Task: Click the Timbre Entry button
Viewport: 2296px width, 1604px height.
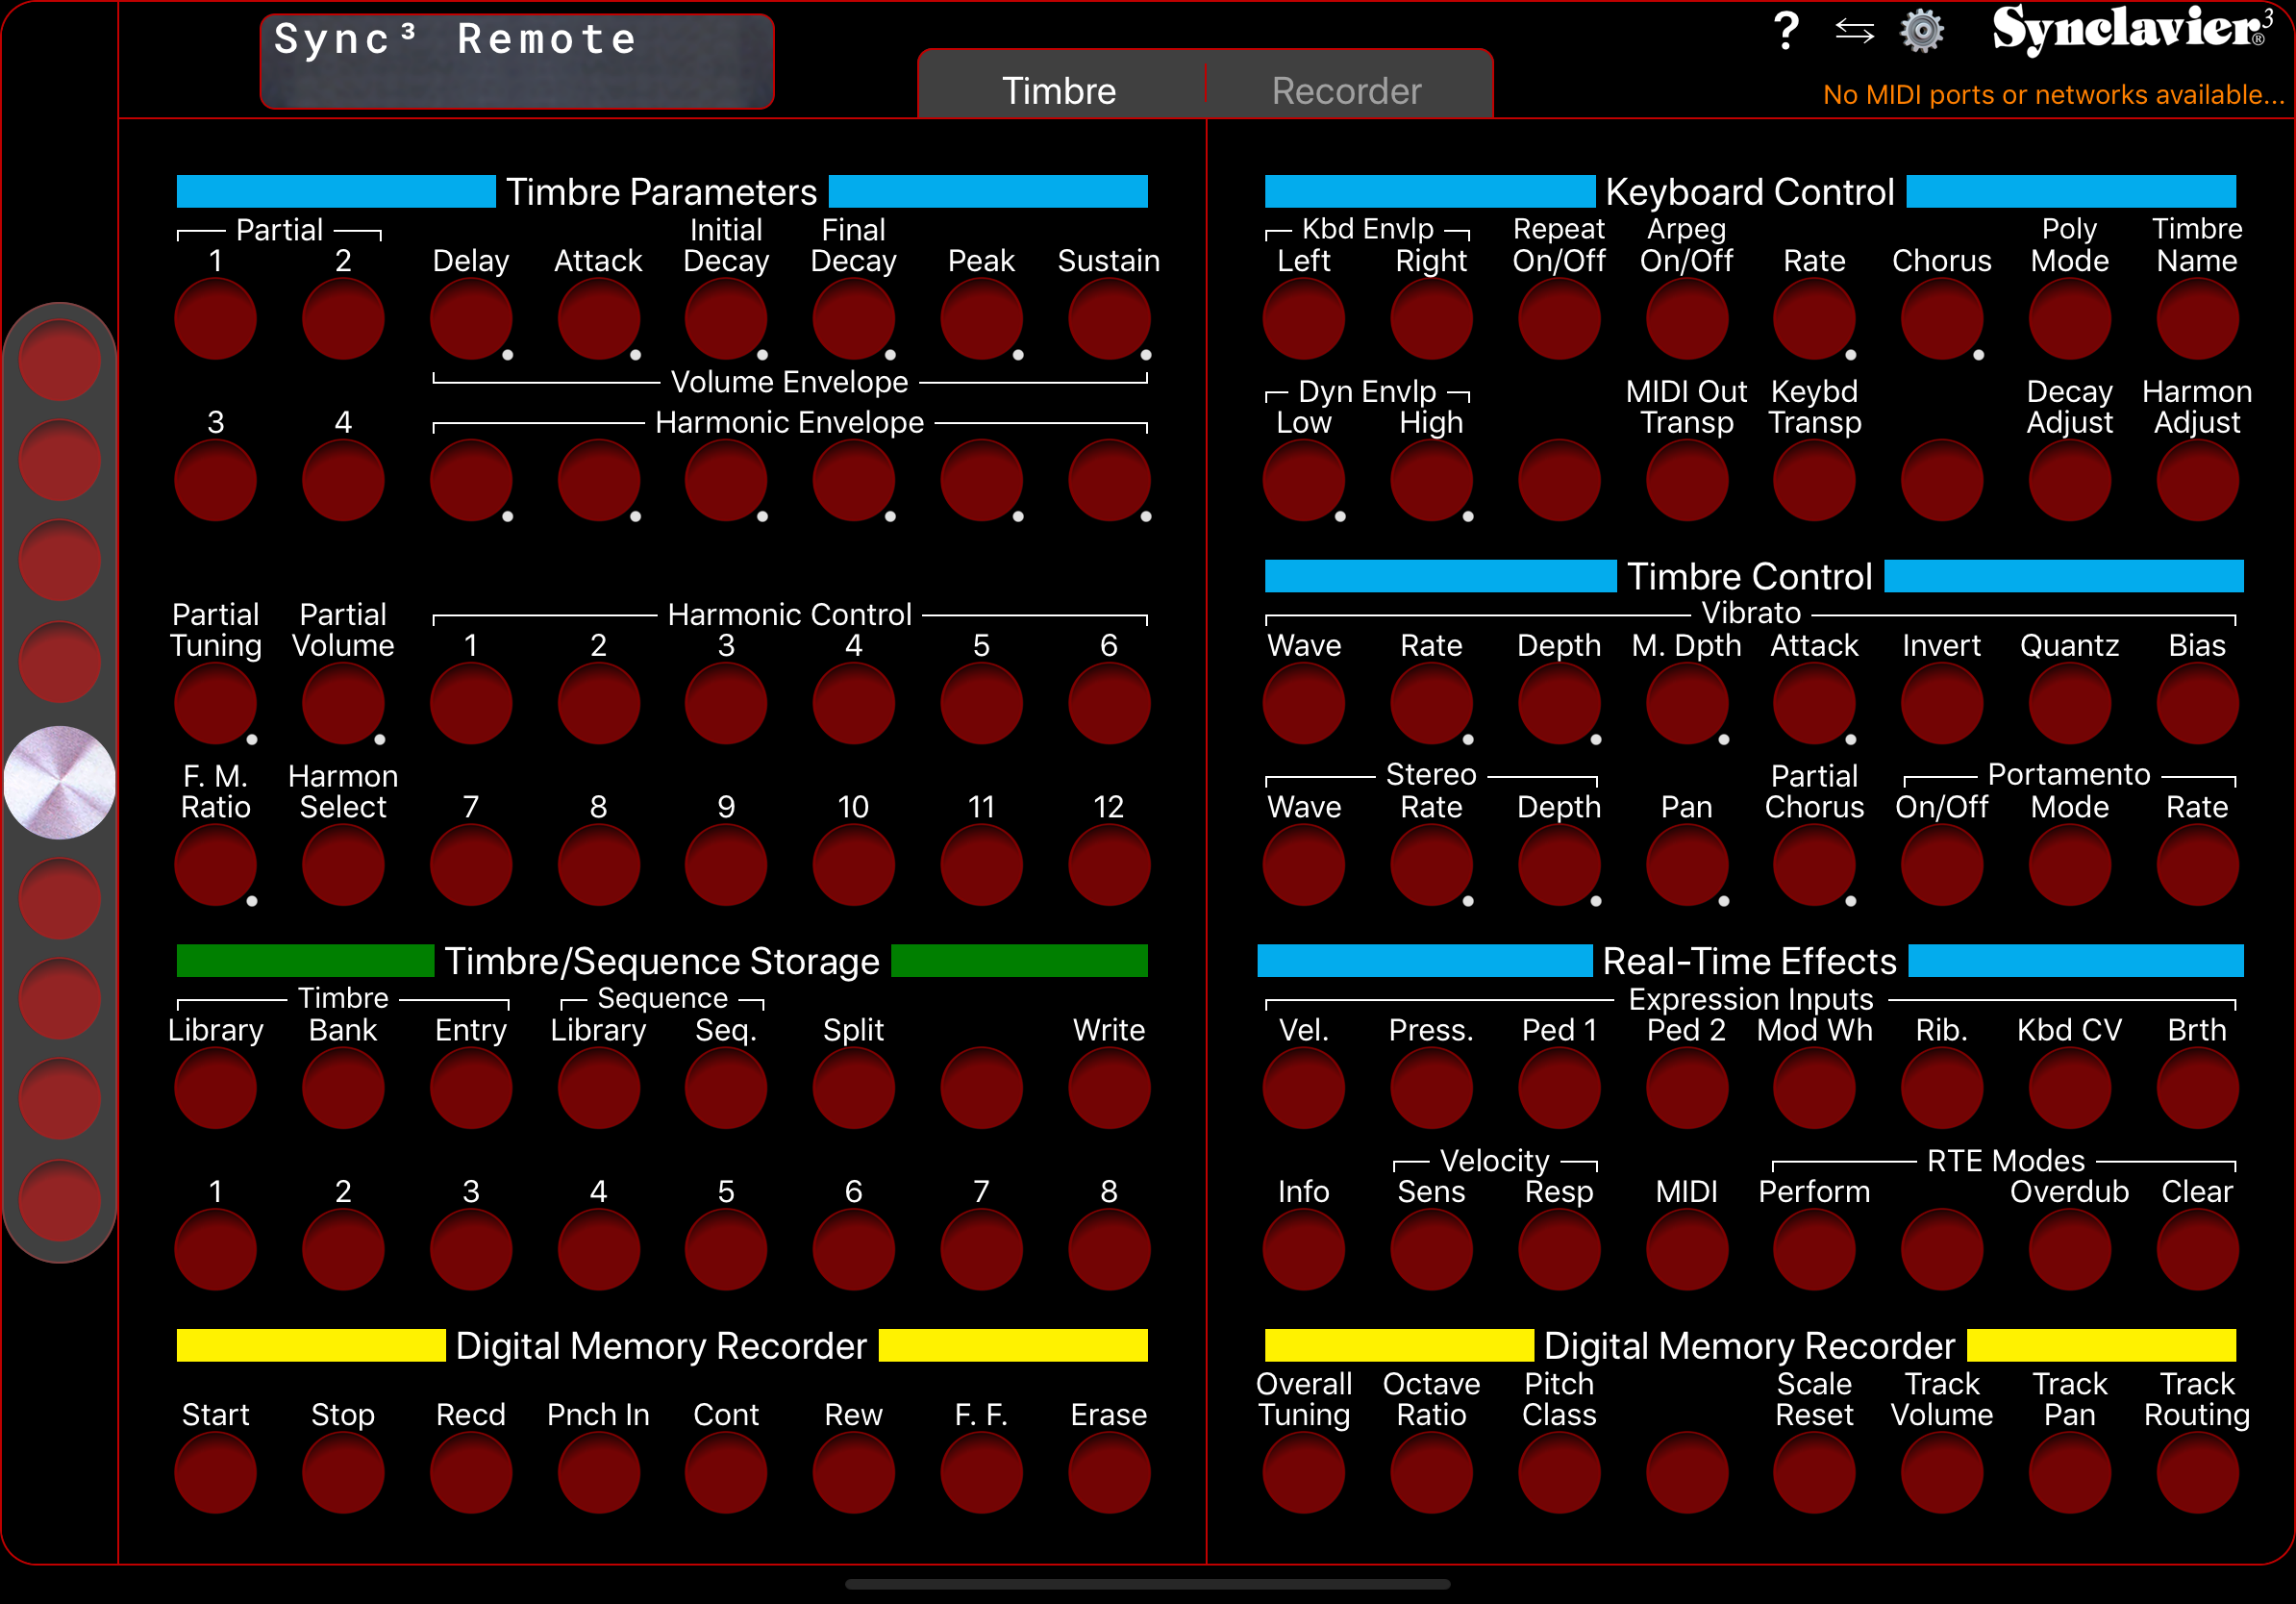Action: pos(471,1089)
